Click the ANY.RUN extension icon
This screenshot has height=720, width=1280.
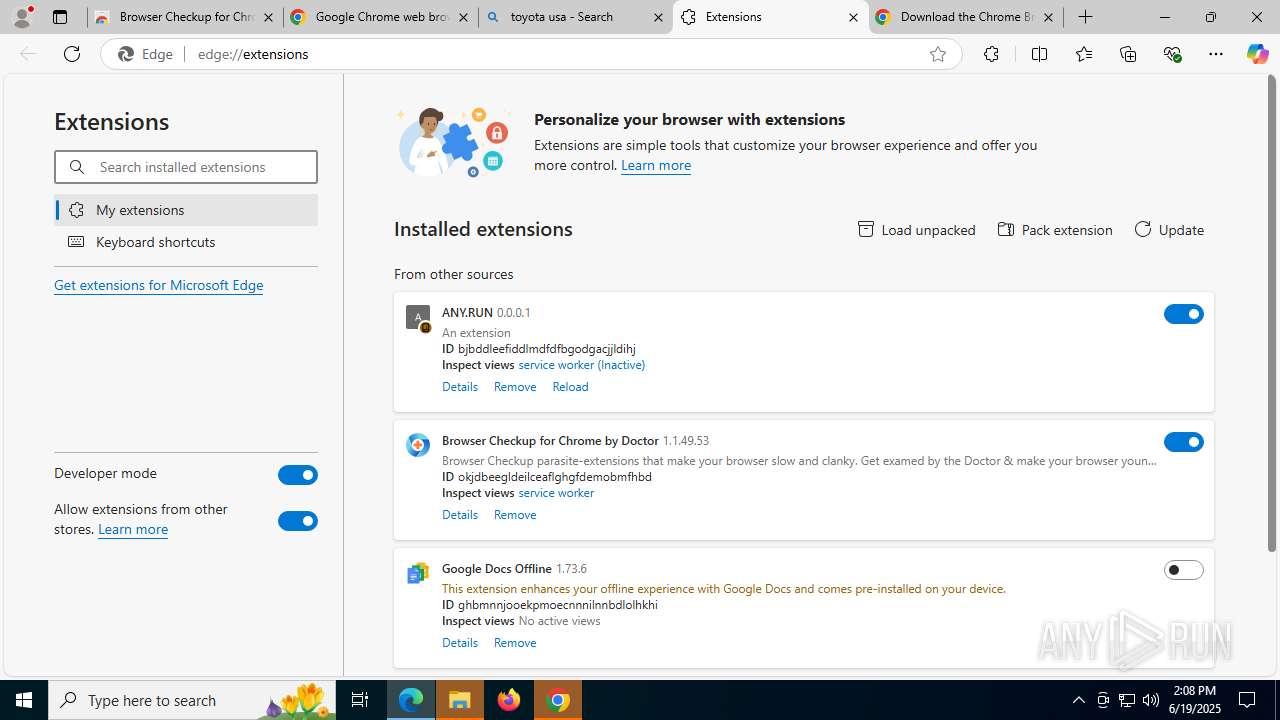(x=418, y=318)
